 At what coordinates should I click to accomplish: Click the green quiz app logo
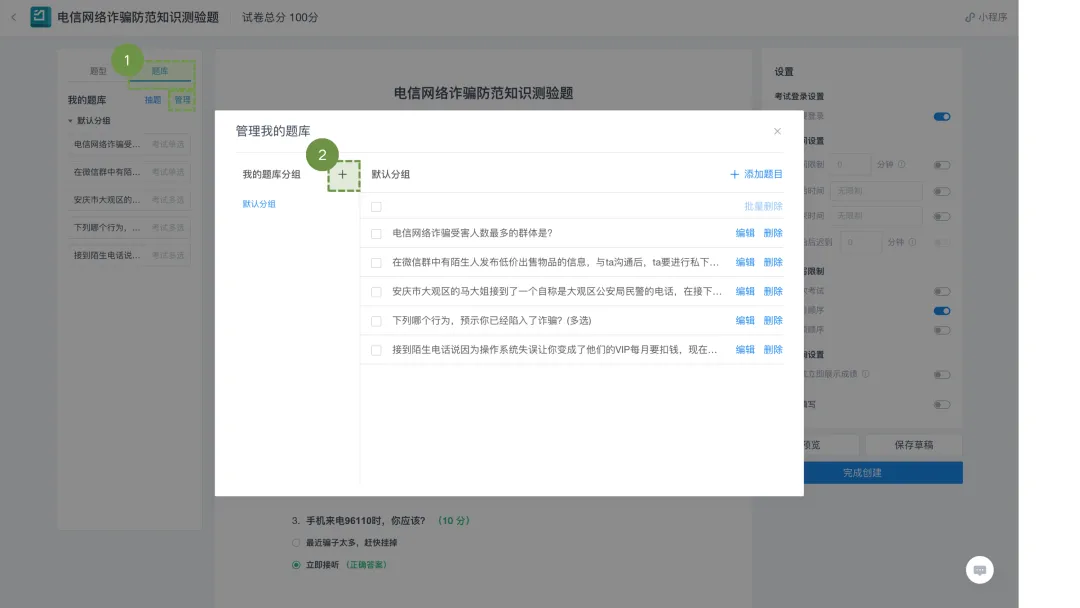(x=41, y=17)
